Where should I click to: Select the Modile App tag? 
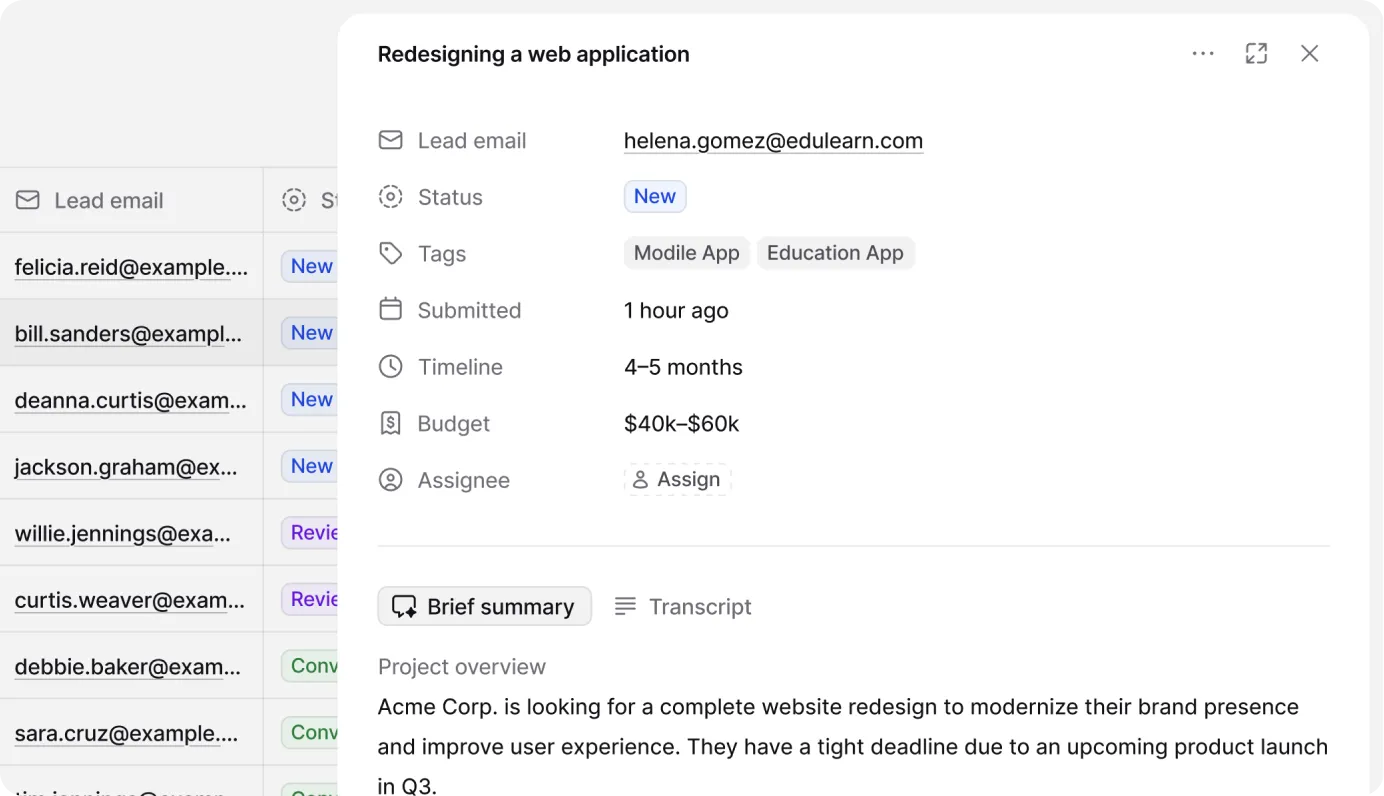pyautogui.click(x=687, y=253)
